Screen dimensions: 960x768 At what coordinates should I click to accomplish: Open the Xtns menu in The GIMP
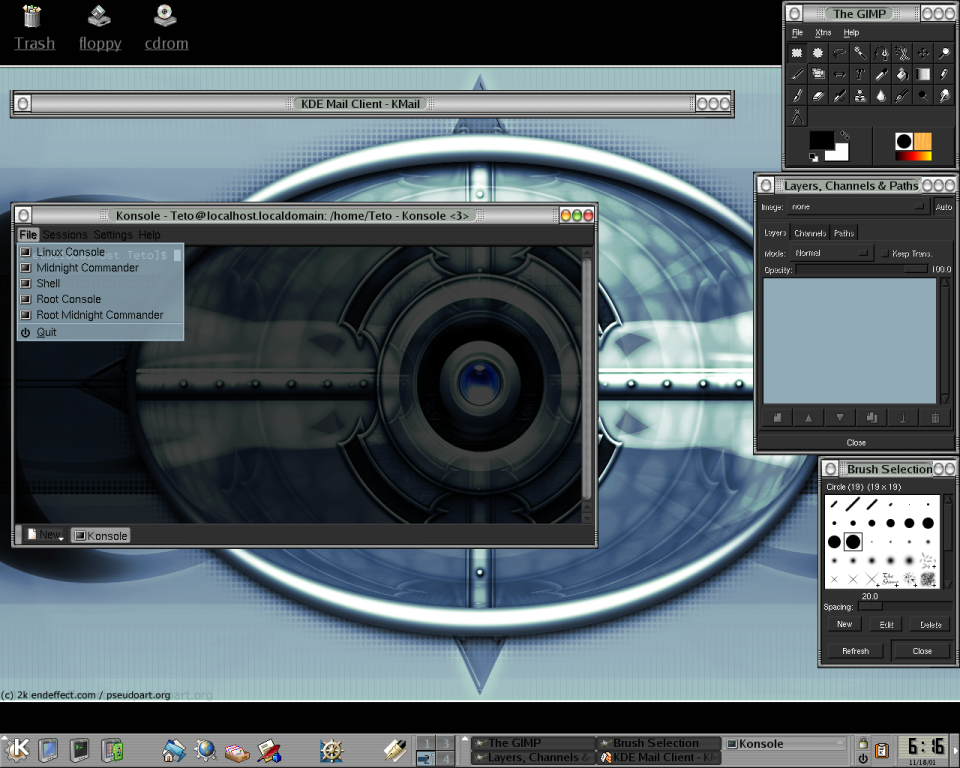[823, 32]
